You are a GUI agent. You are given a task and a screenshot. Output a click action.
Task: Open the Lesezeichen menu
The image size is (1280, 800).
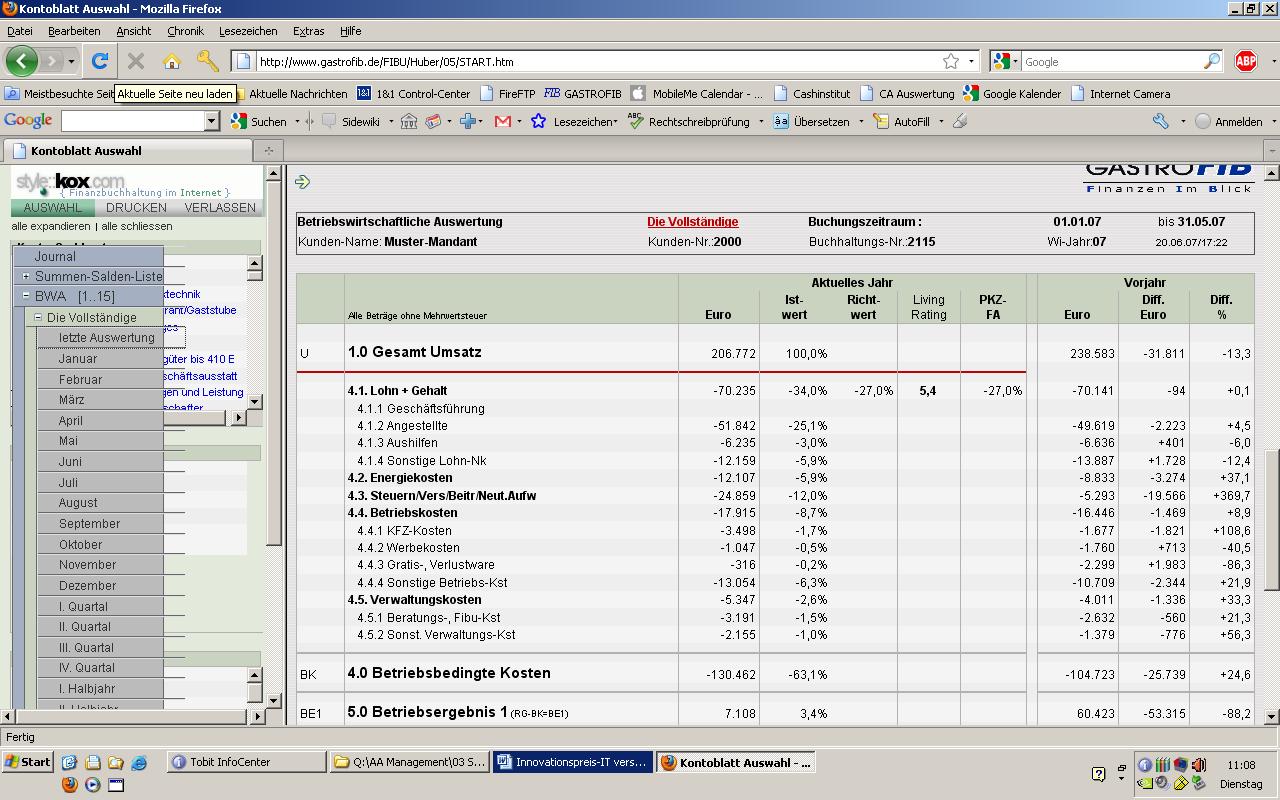[249, 31]
